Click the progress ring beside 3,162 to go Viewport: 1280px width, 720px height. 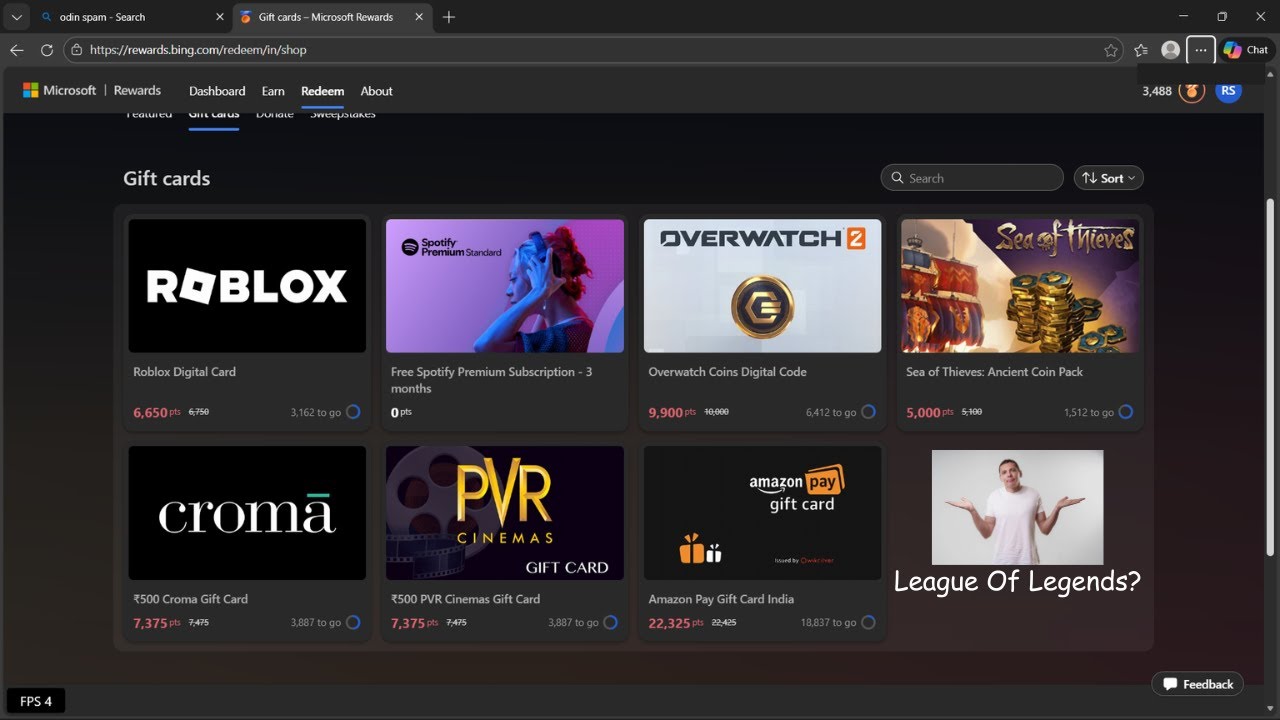click(x=353, y=412)
